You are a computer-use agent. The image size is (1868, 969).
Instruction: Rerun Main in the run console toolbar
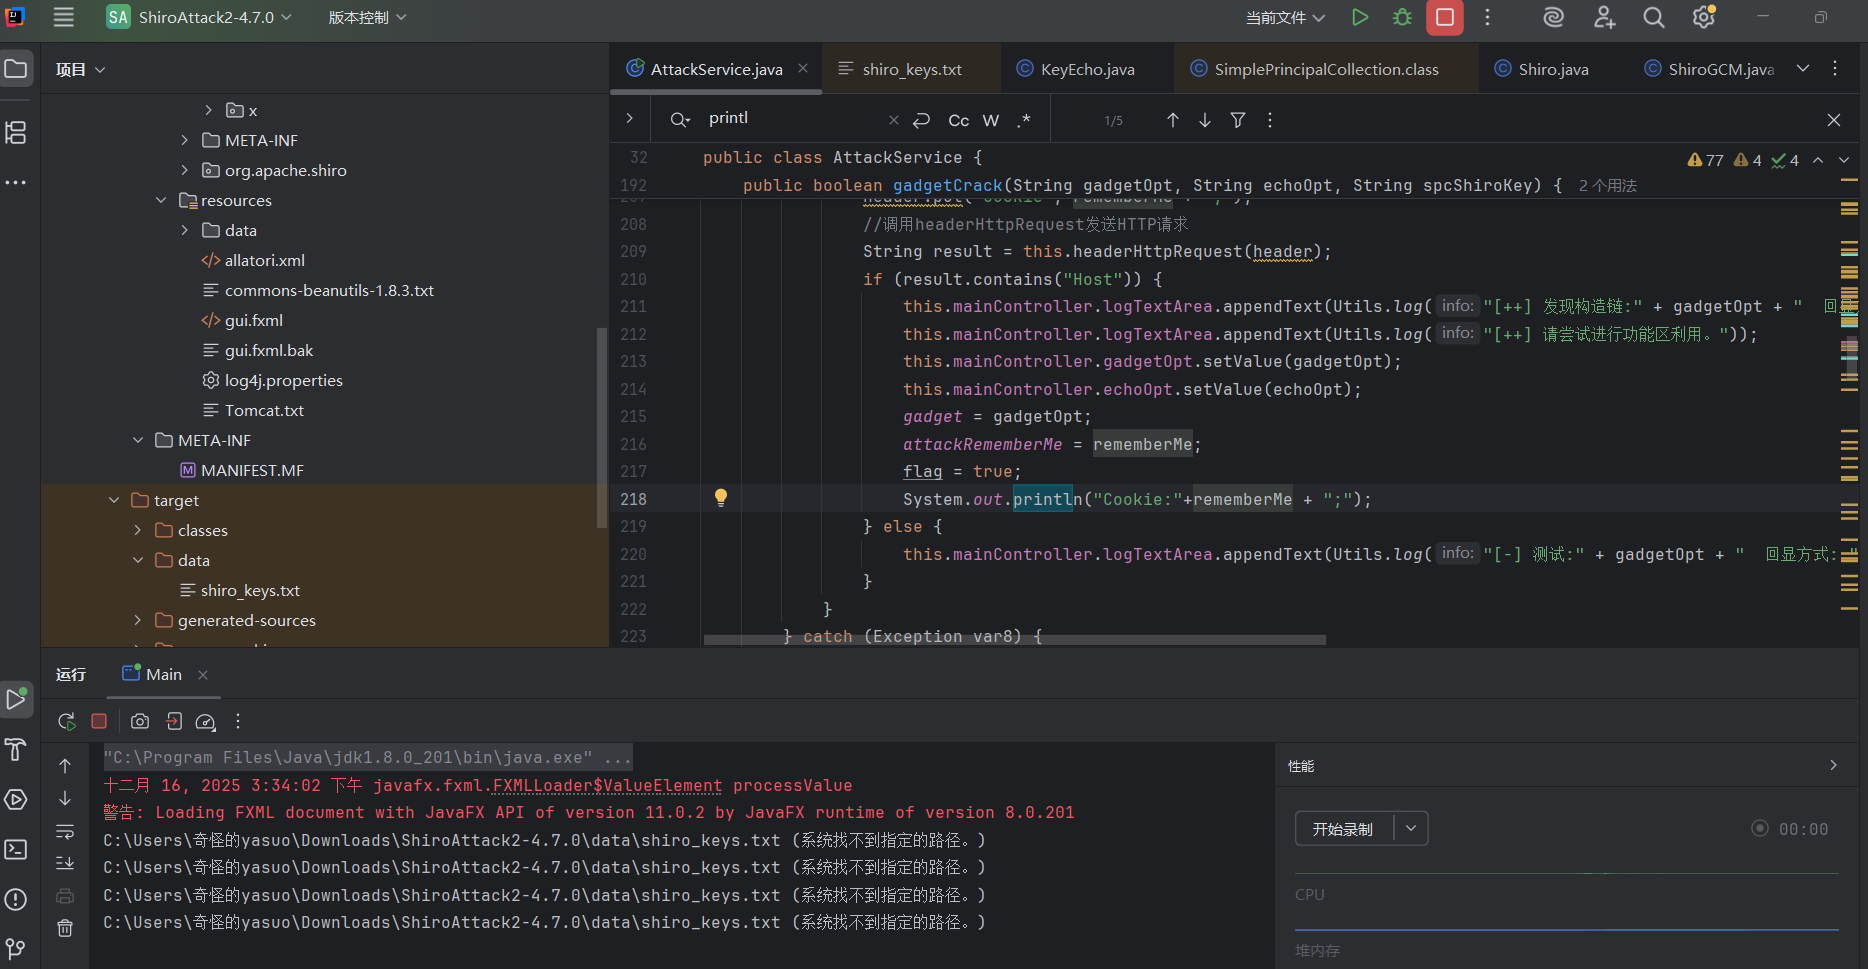(66, 721)
